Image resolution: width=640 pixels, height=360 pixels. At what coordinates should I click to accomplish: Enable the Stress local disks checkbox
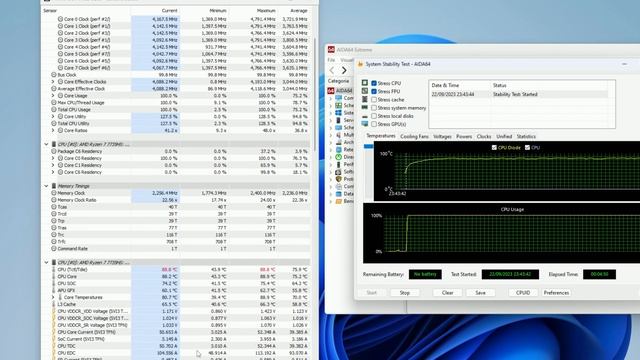[x=374, y=116]
